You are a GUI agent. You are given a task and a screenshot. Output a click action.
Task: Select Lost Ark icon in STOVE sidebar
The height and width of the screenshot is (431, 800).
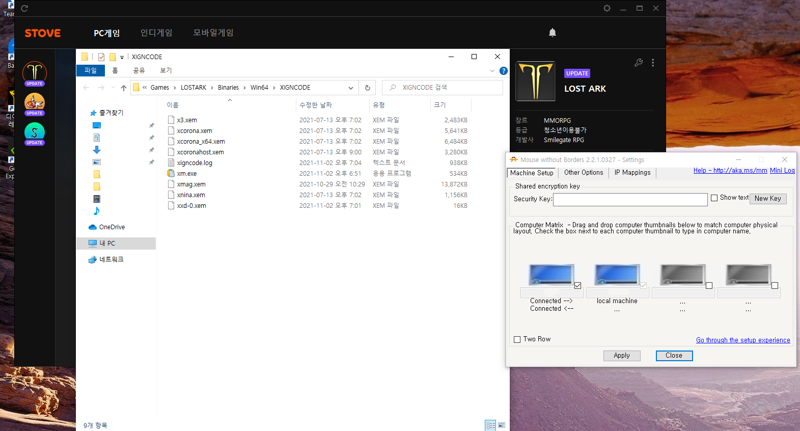coord(35,73)
